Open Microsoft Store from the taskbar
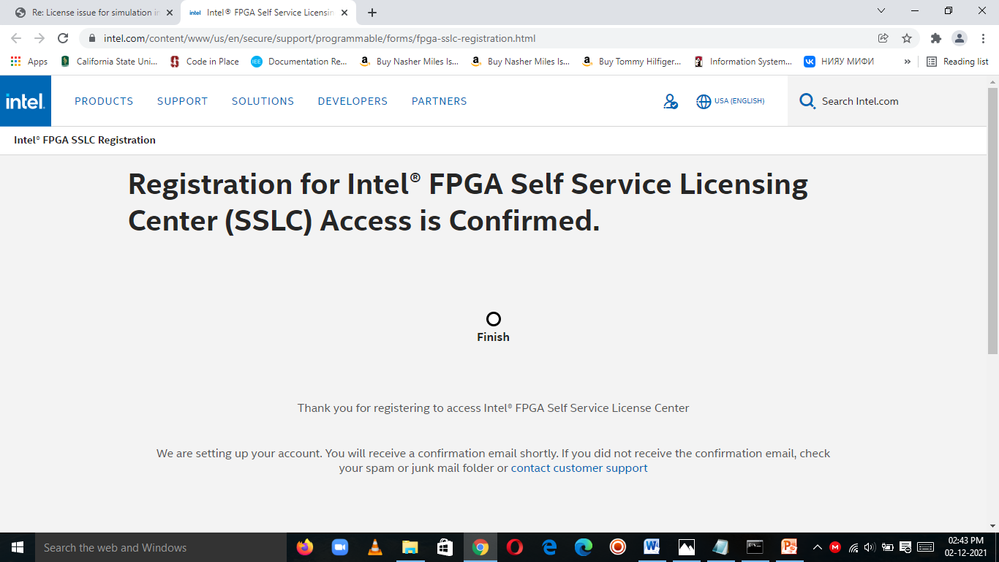This screenshot has width=999, height=562. point(445,547)
